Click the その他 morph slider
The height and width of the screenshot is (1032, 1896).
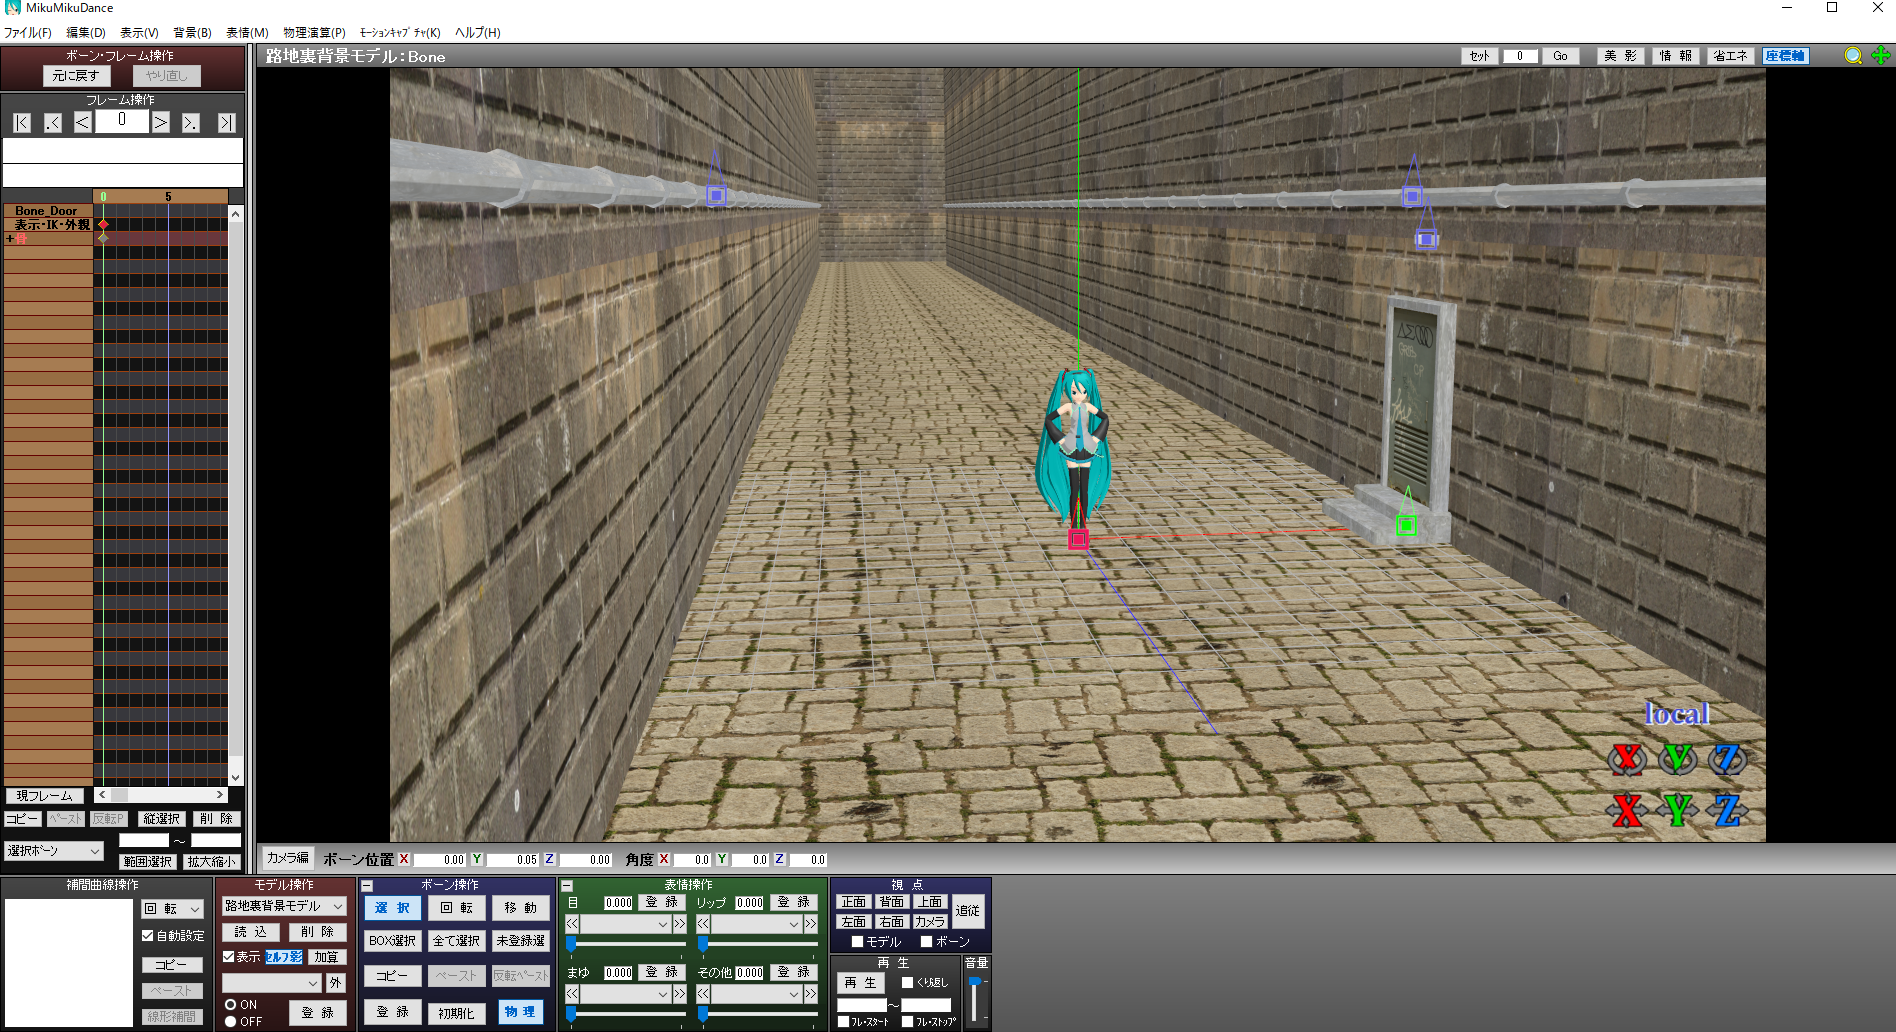tap(757, 1013)
